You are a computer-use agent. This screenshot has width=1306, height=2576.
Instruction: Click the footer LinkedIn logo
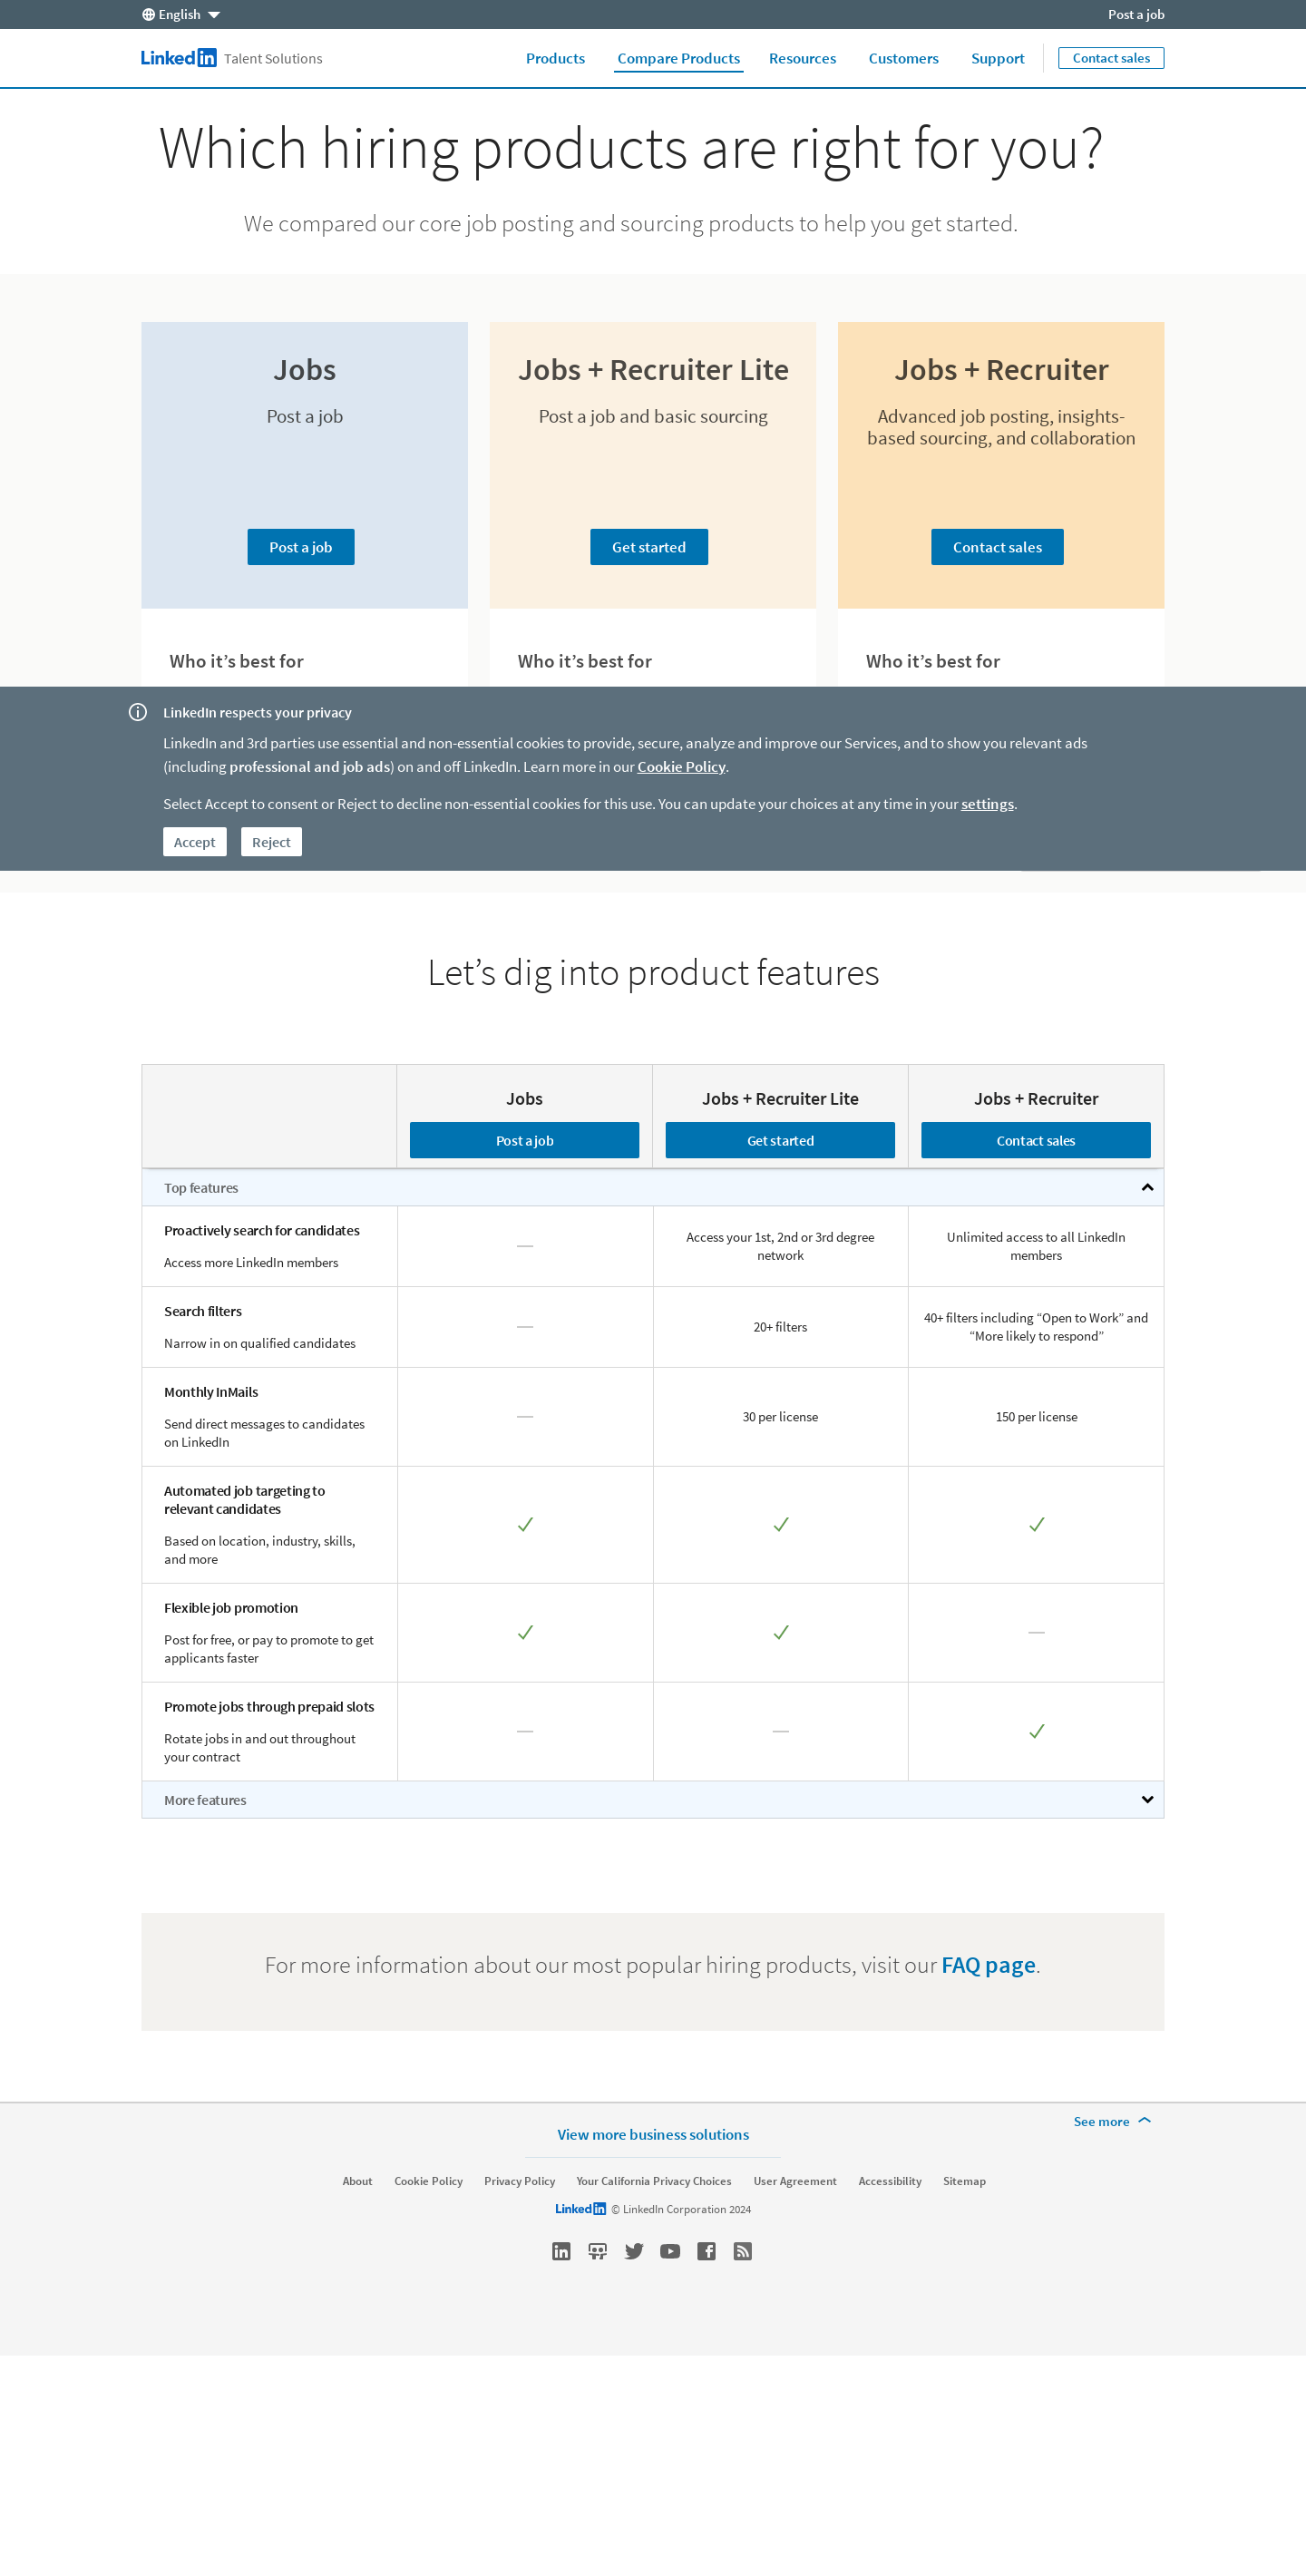click(x=580, y=2209)
